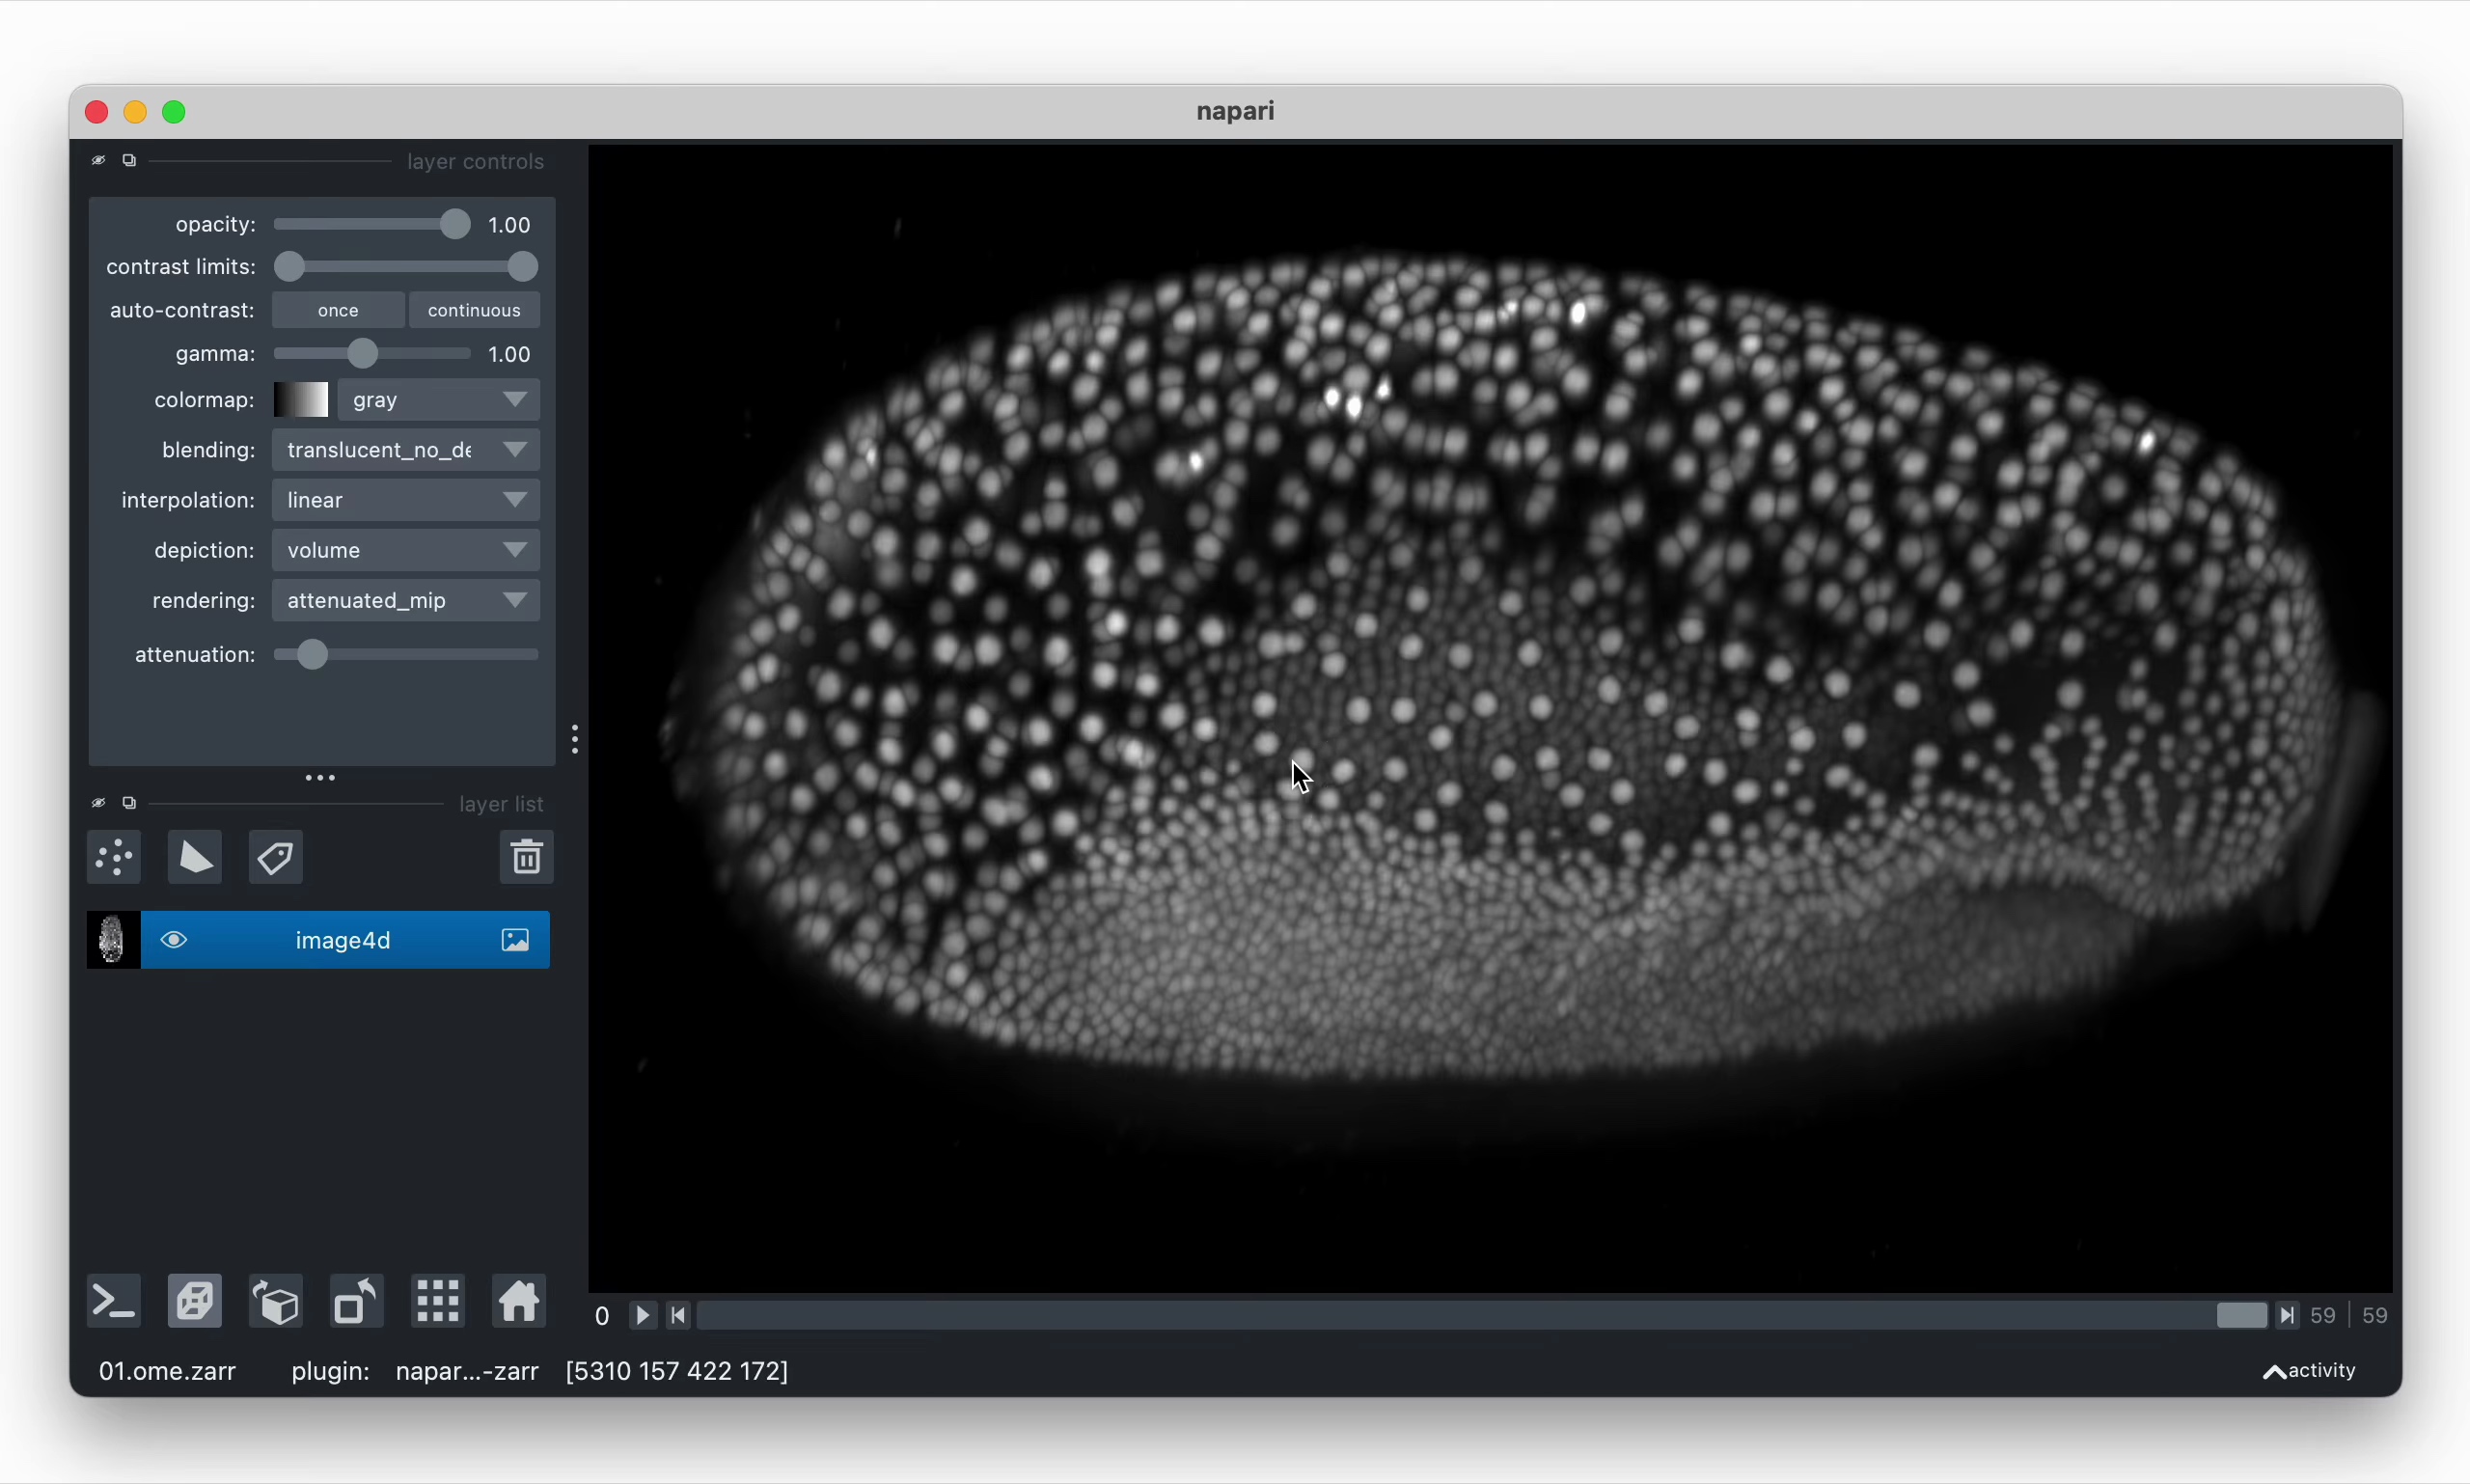2470x1484 pixels.
Task: Open the blending mode dropdown
Action: [x=406, y=449]
